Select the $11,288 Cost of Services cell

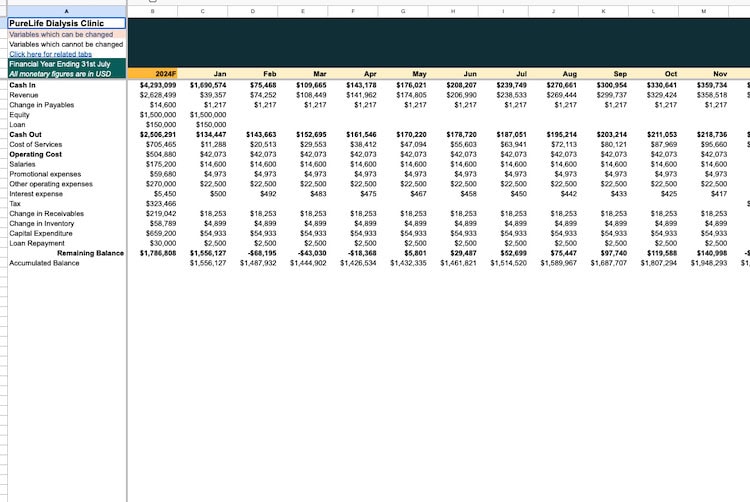[x=202, y=144]
